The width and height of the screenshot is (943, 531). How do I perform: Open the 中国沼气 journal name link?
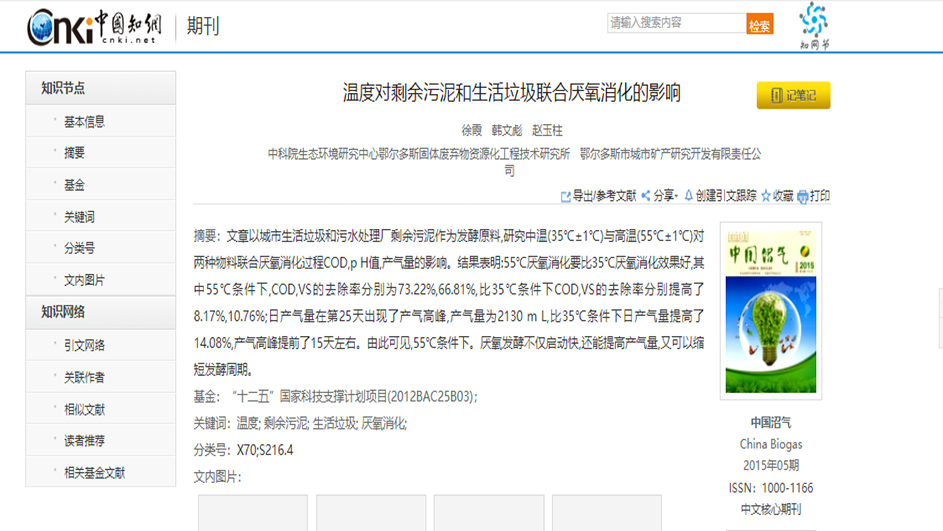pos(771,422)
